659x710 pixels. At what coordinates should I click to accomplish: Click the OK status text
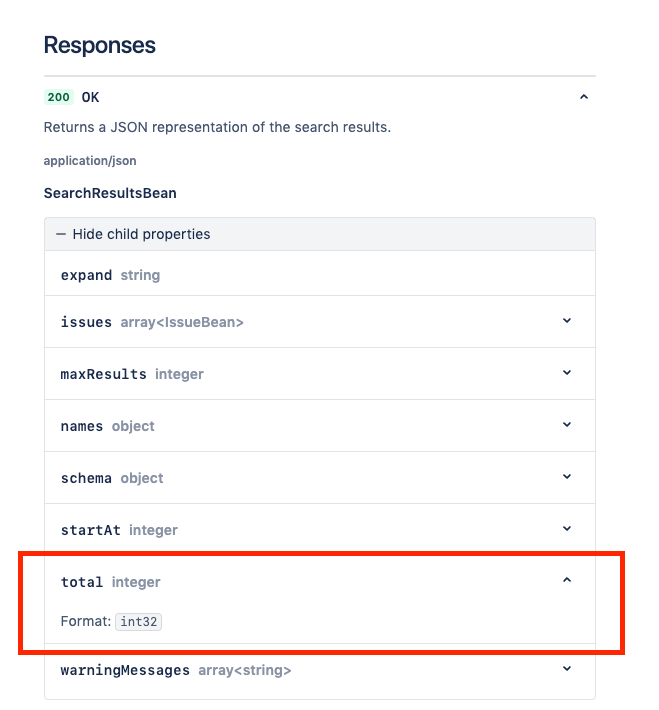tap(90, 97)
